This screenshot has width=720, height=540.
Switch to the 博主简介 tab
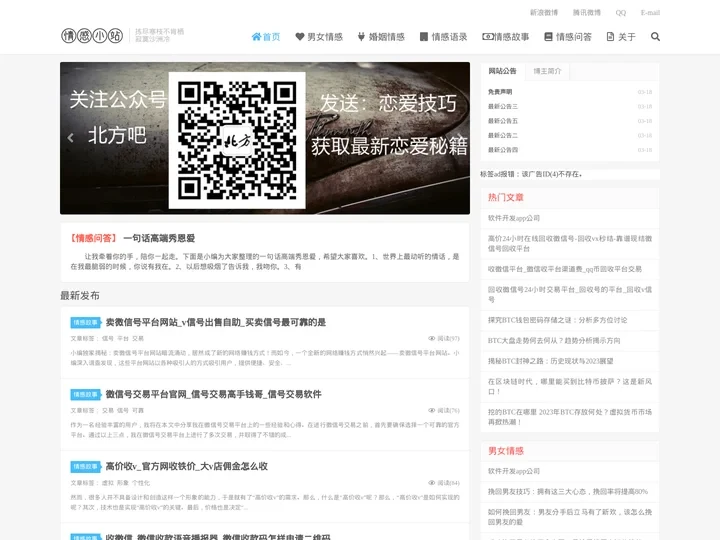point(547,71)
